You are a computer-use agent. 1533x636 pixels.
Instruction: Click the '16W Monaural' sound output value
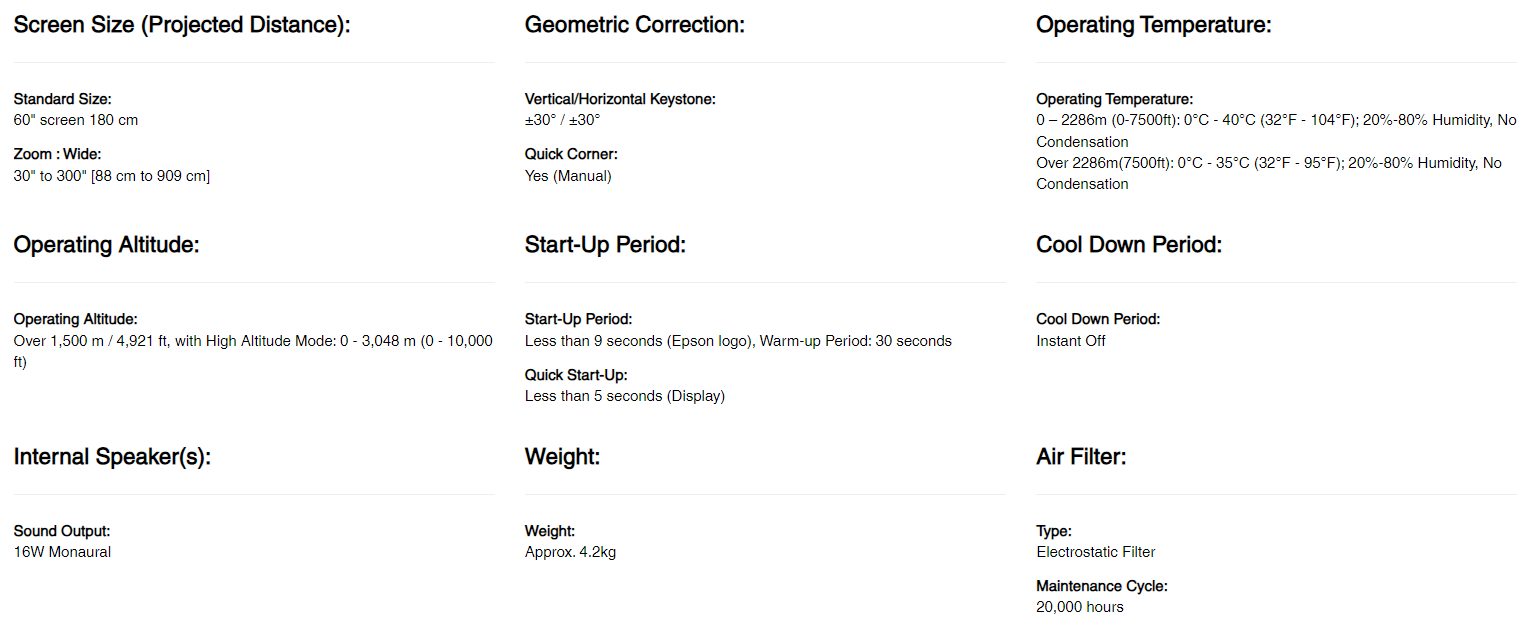point(62,552)
